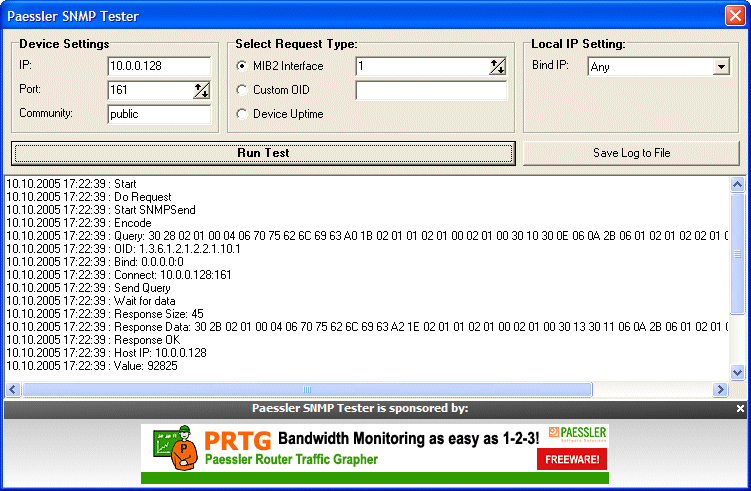
Task: Click the 'Send Query' log line
Action: coord(88,288)
